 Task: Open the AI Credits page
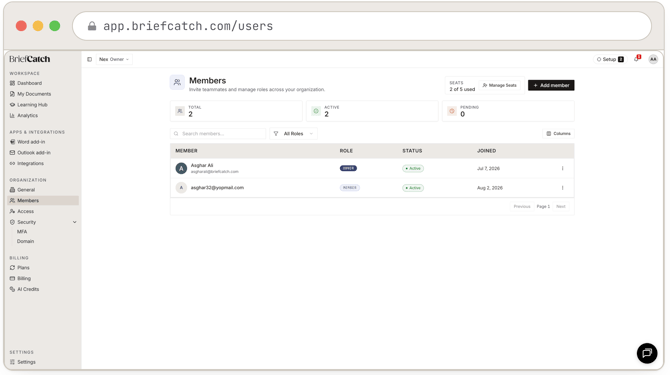coord(24,289)
